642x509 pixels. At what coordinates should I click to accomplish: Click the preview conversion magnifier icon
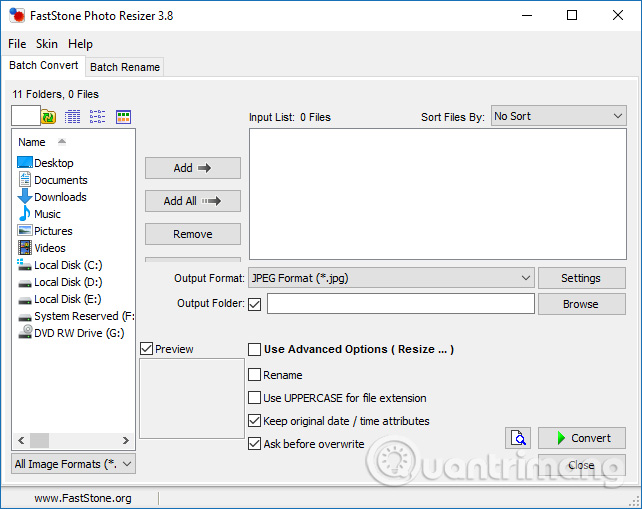coord(518,438)
